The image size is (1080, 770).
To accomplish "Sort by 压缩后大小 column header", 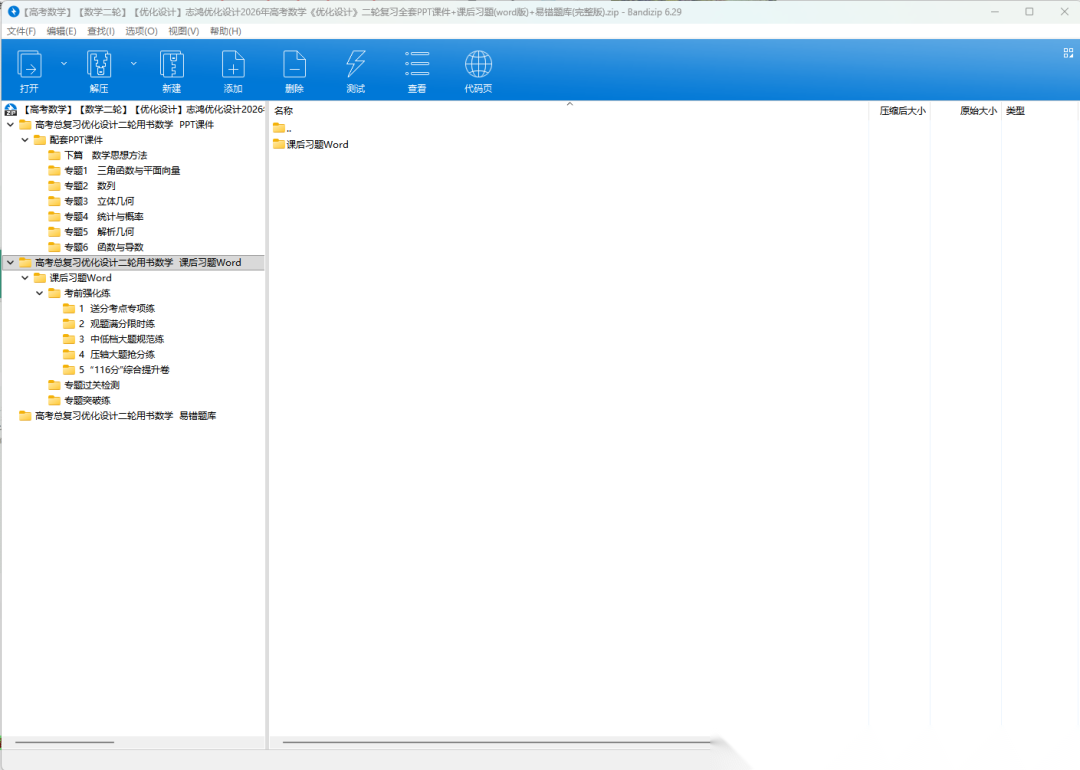I will coord(902,111).
